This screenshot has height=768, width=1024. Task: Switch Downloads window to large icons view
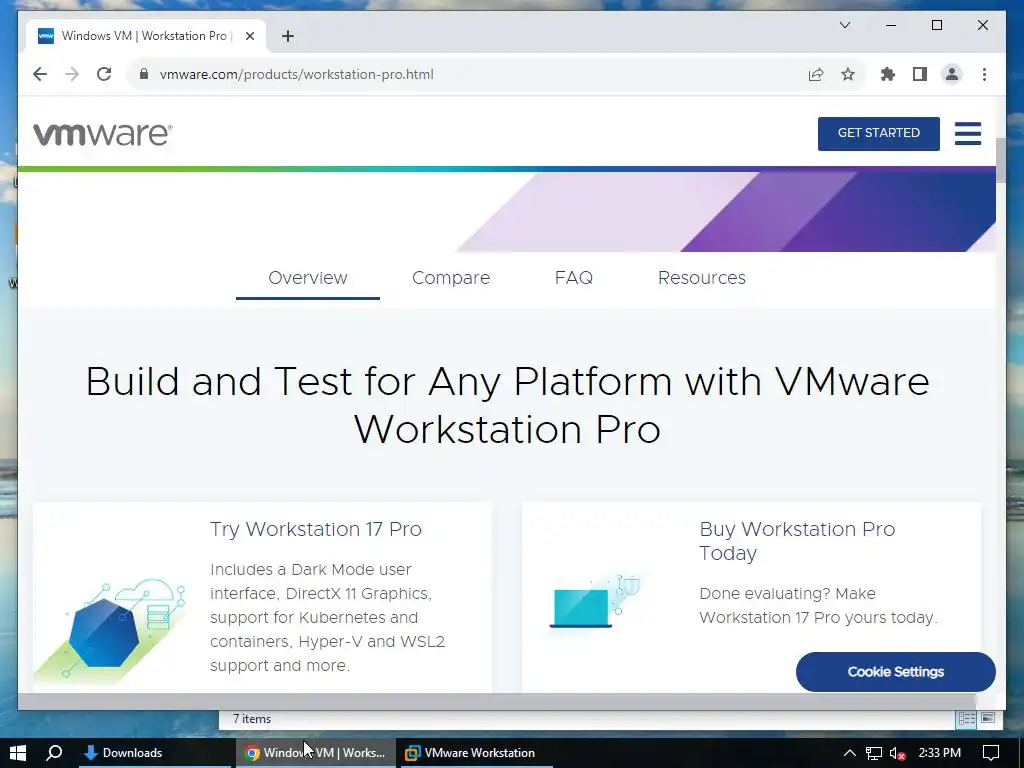tap(988, 718)
